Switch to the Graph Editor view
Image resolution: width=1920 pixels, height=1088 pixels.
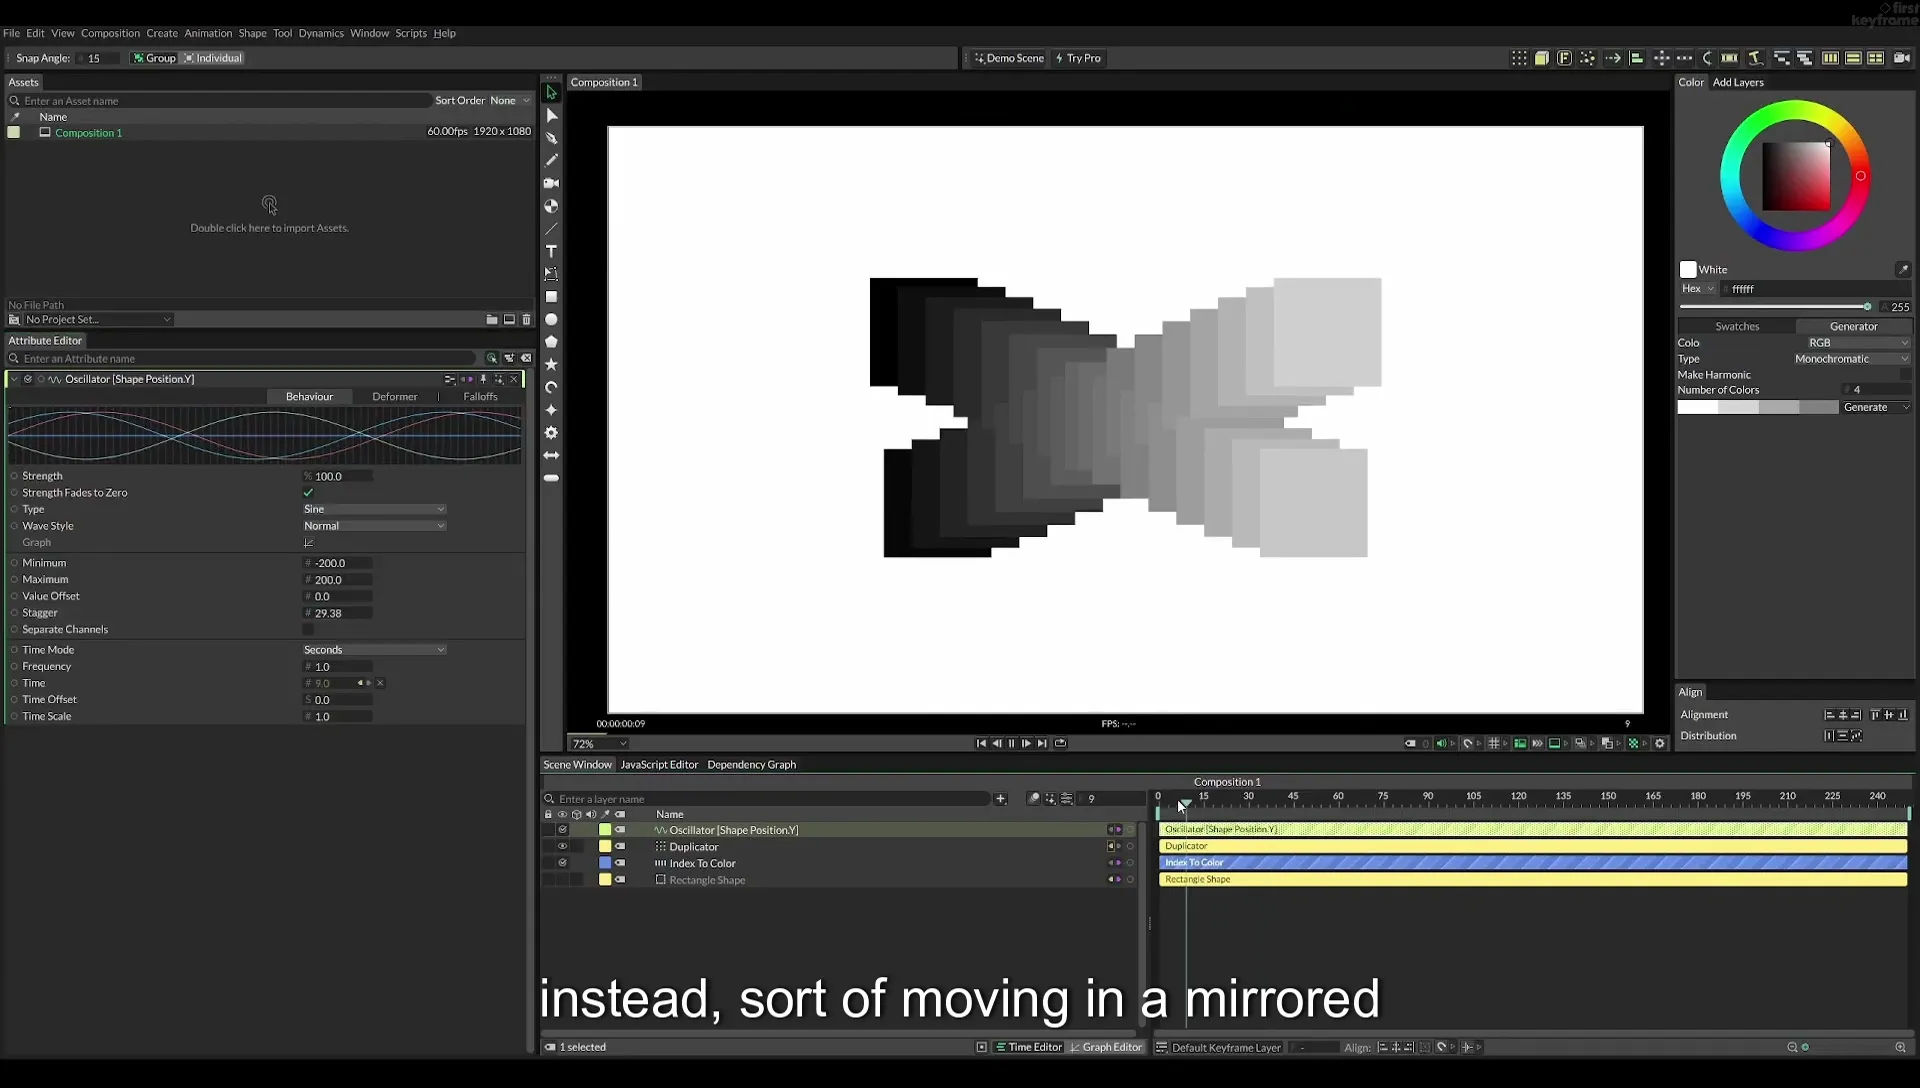pos(1106,1047)
